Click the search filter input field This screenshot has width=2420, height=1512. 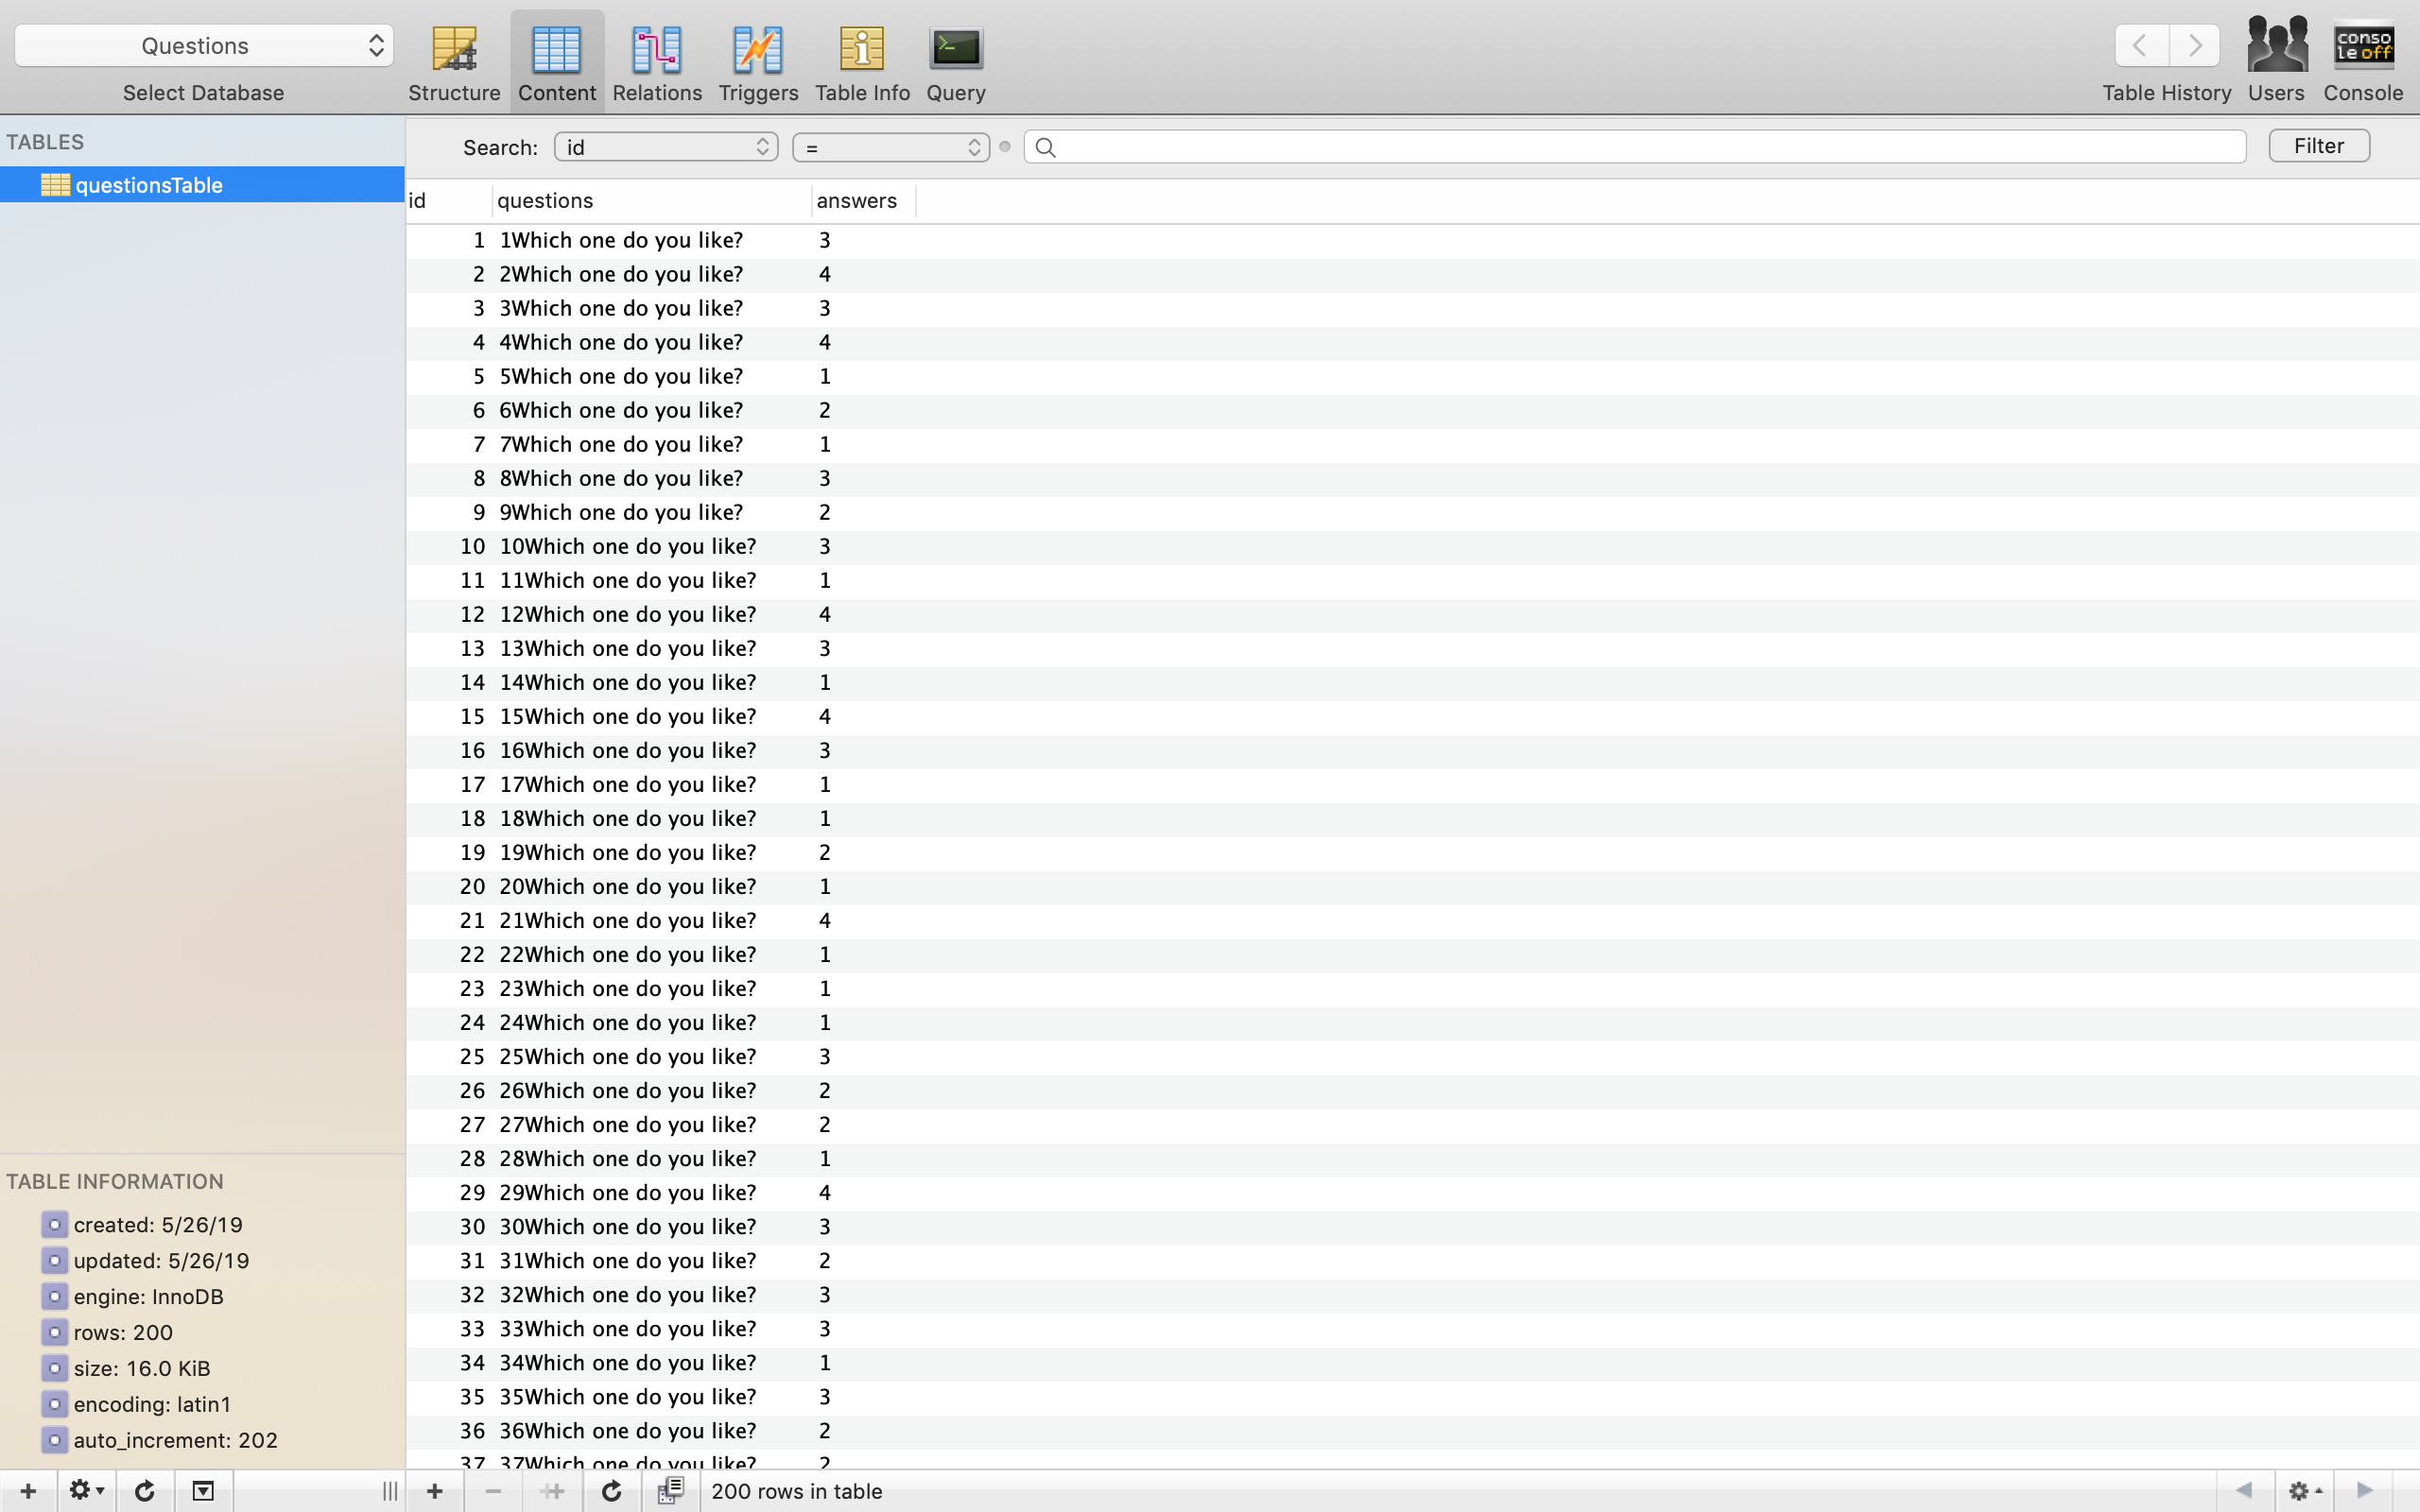[1640, 147]
